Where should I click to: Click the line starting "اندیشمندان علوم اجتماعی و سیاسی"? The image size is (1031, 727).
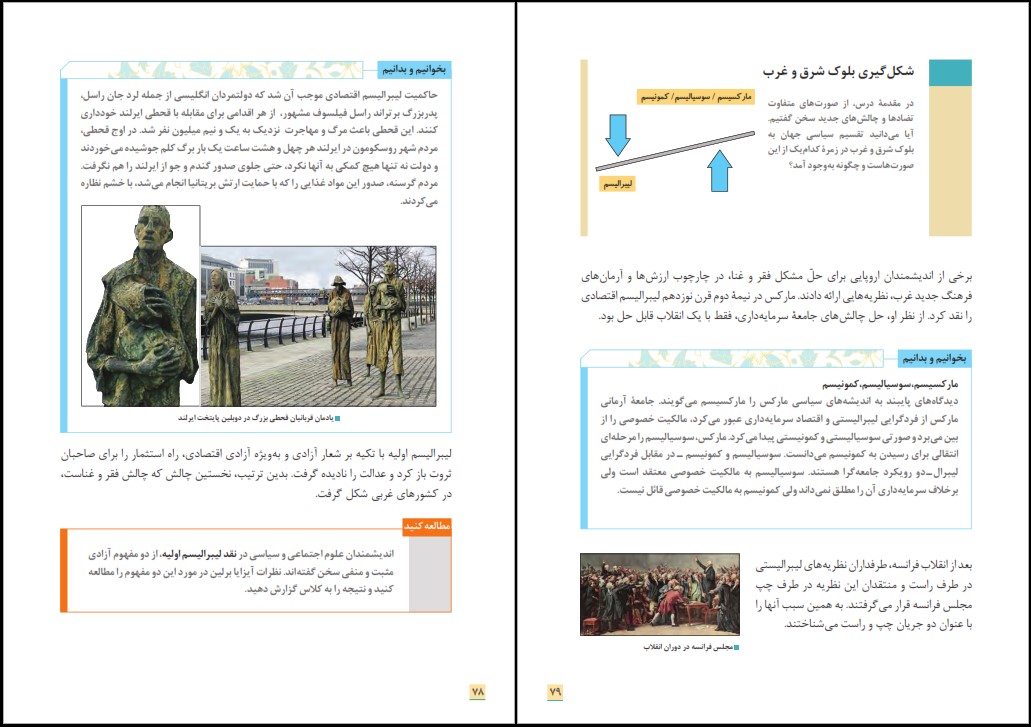(241, 554)
